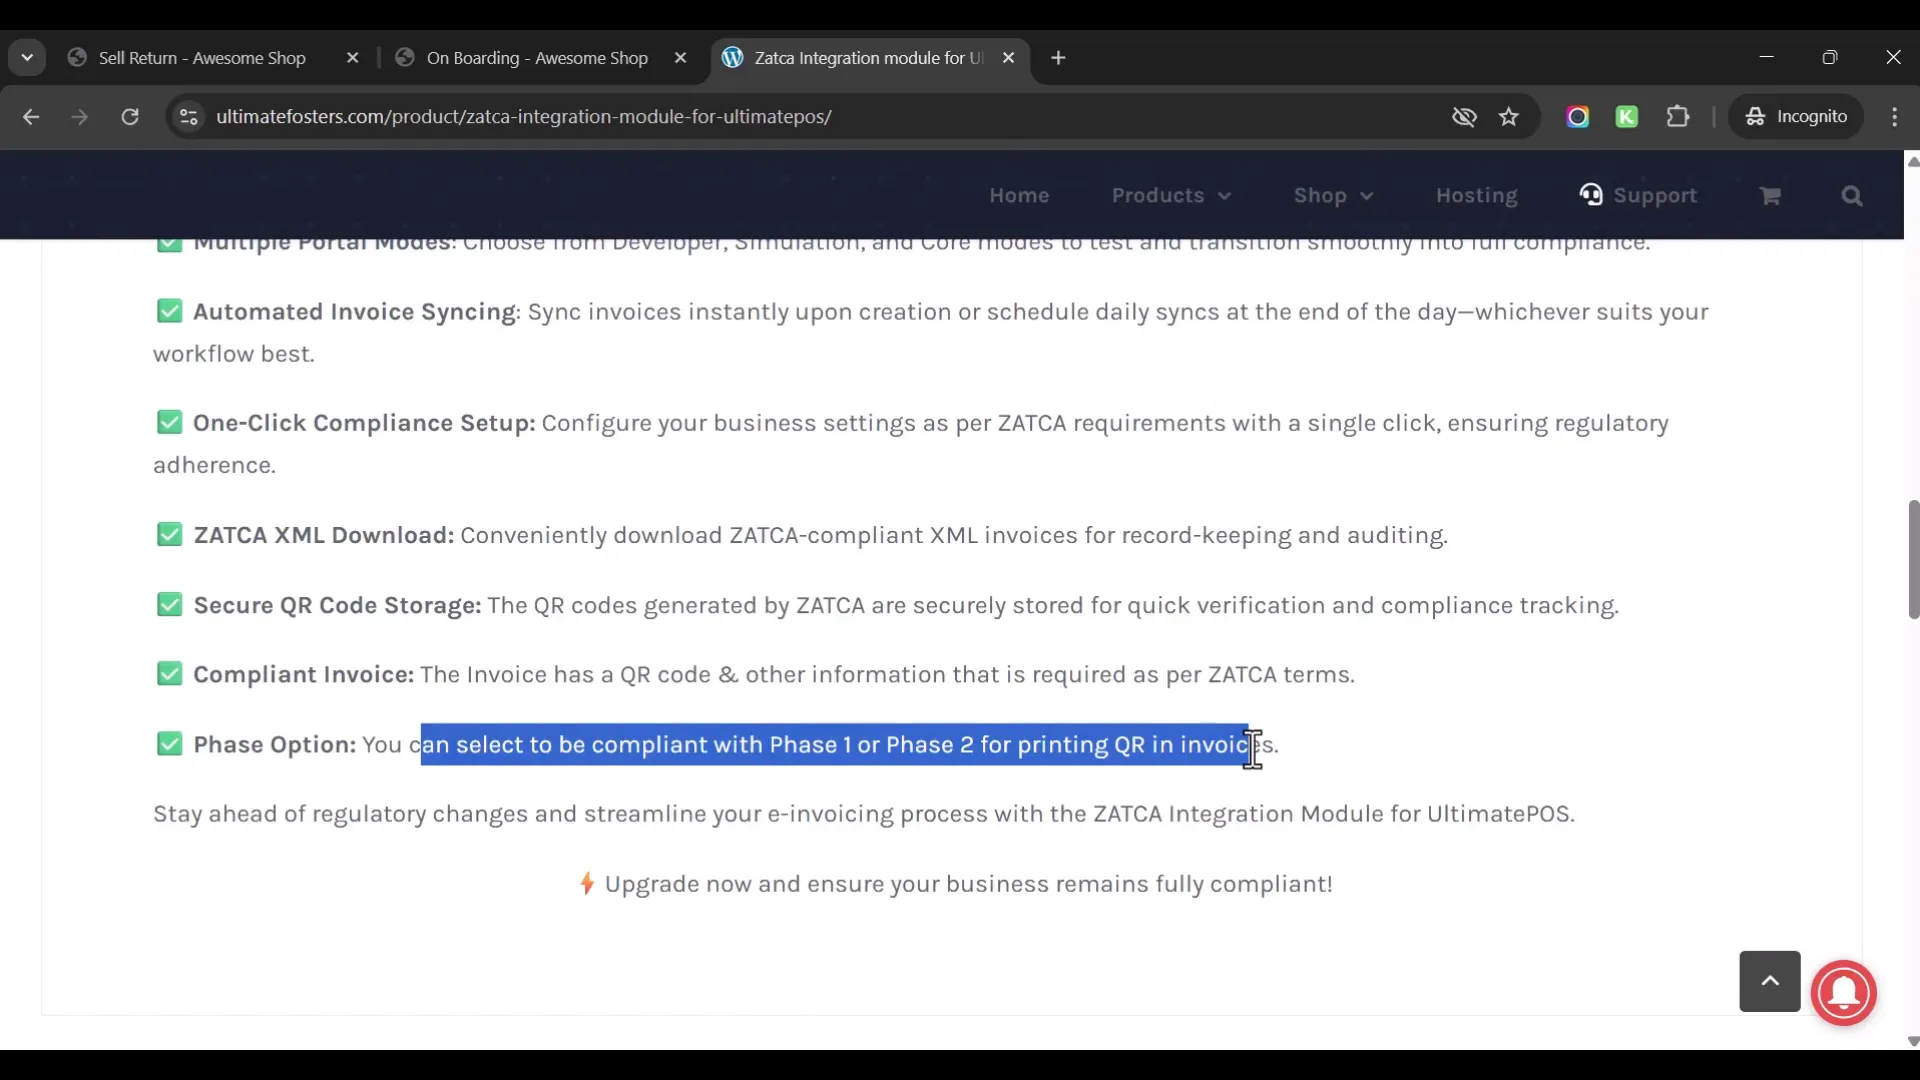Click the site search magnifier icon
This screenshot has height=1080, width=1920.
[1852, 196]
